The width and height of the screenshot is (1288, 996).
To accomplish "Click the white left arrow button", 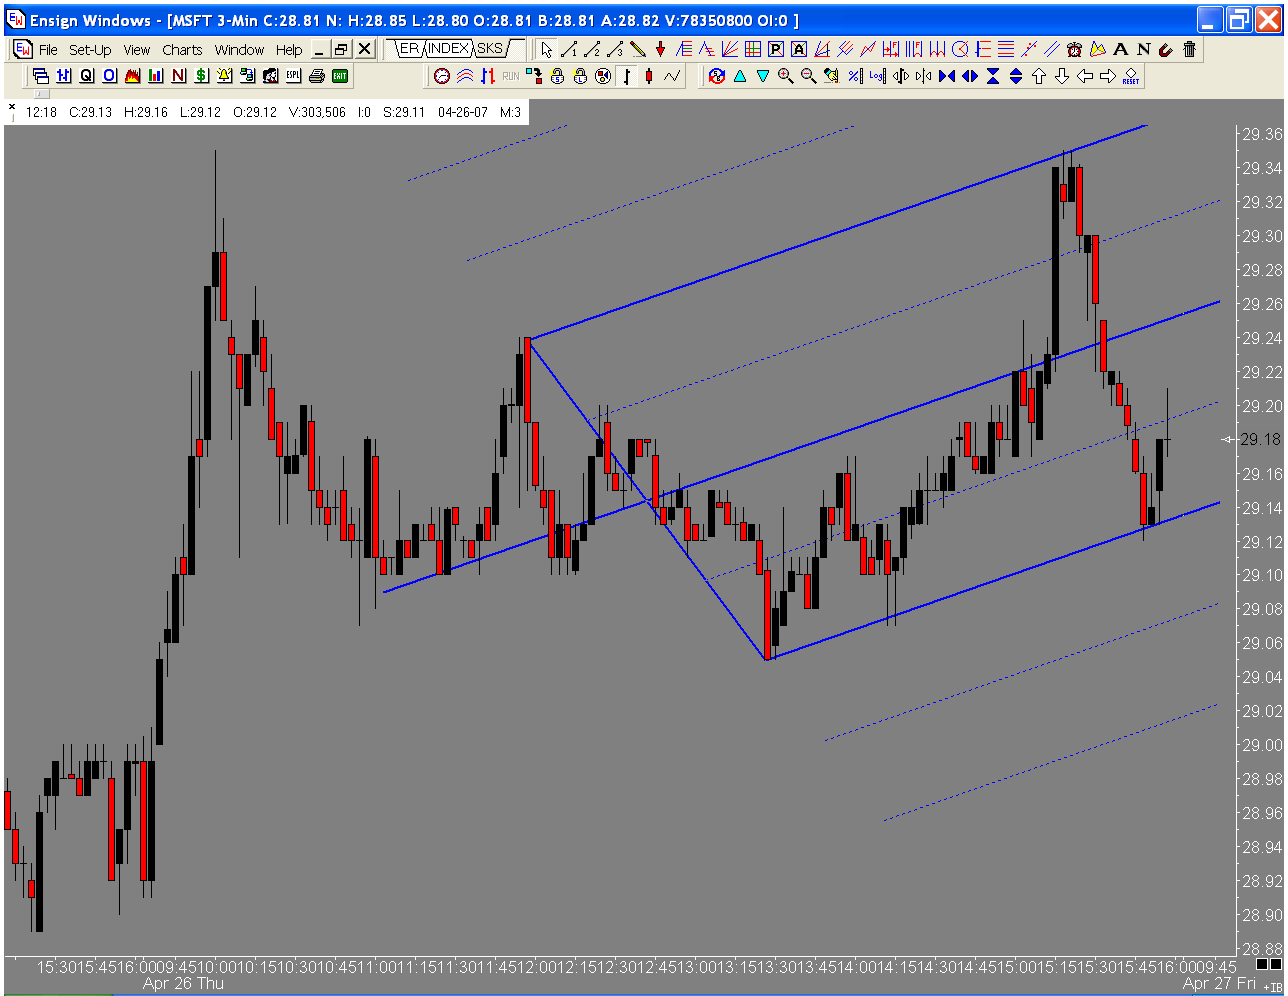I will pyautogui.click(x=1085, y=76).
